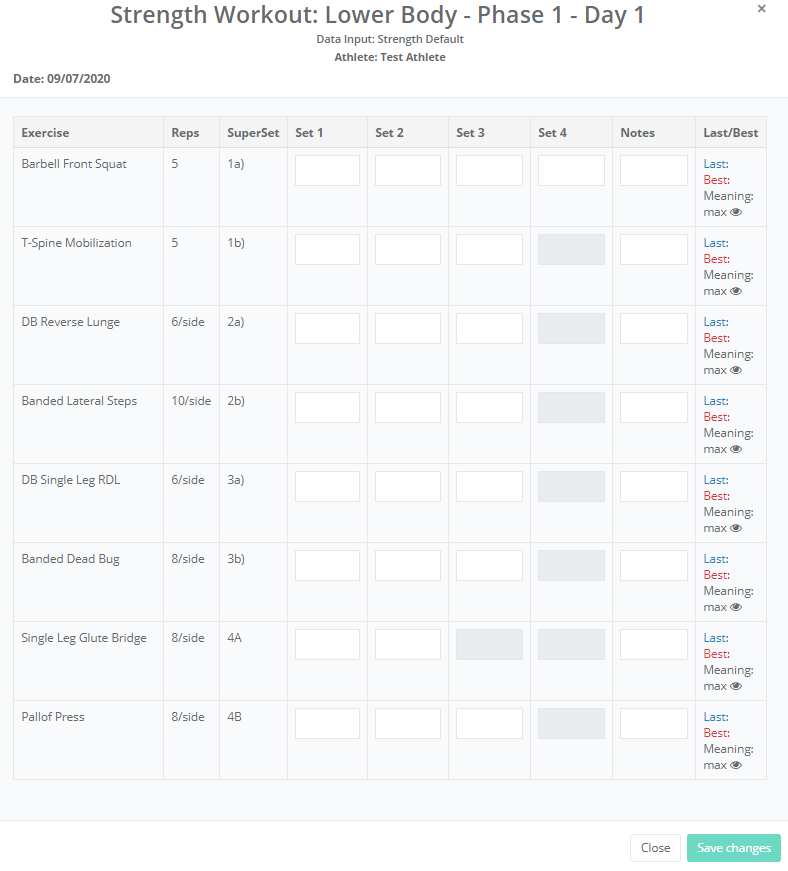
Task: Focus Notes field for Single Leg Glute Bridge
Action: click(654, 644)
